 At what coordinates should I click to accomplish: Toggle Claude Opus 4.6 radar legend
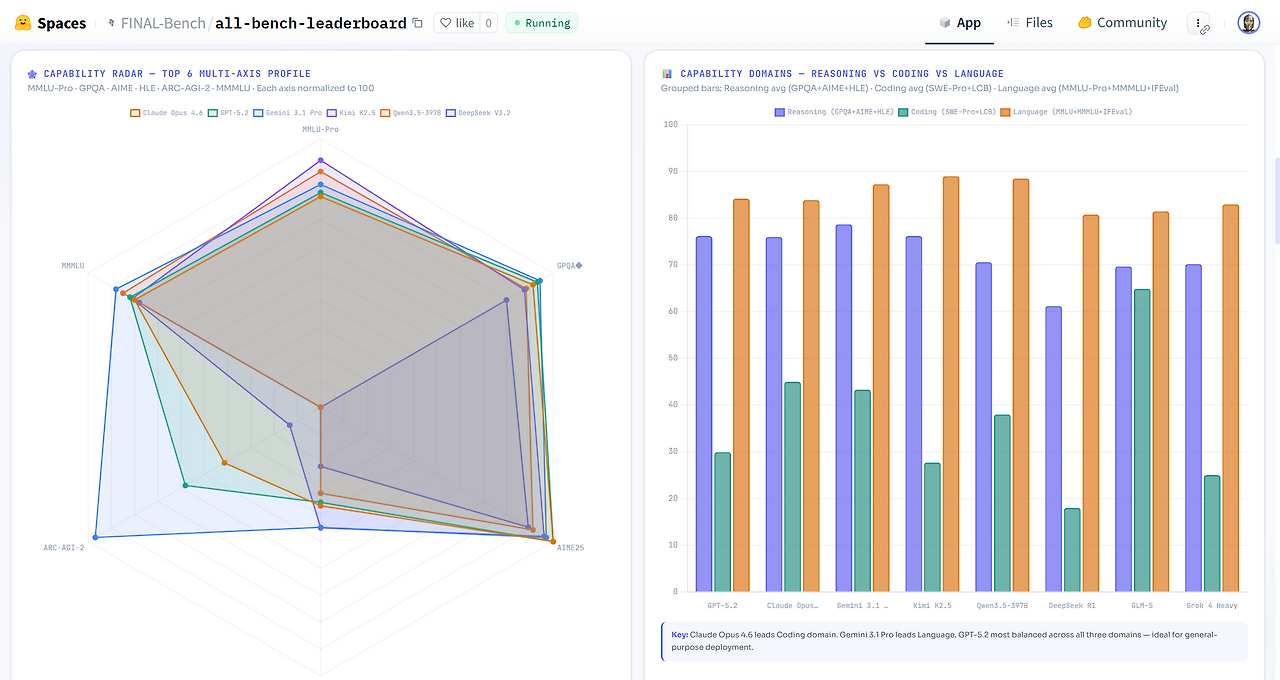point(166,113)
